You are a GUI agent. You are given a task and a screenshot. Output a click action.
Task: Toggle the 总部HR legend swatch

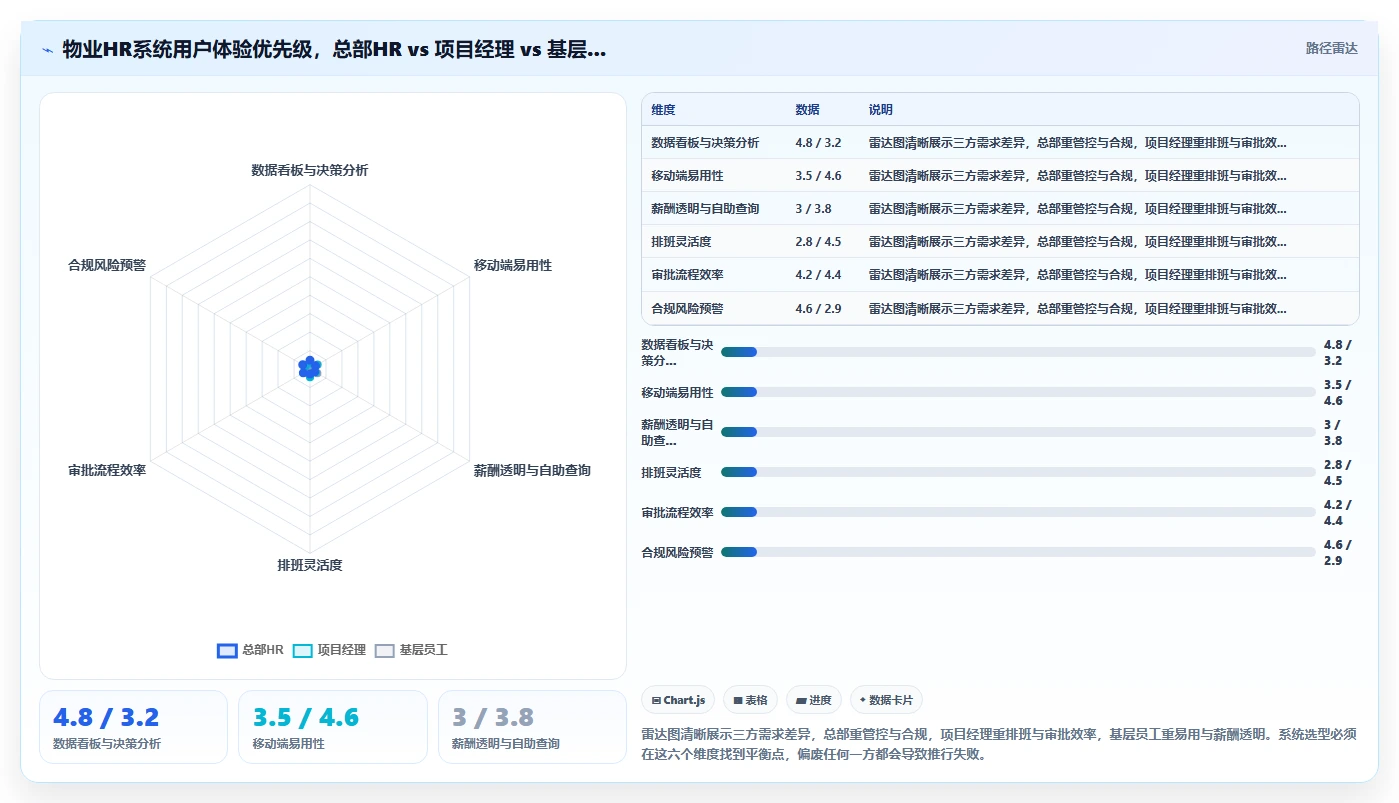click(x=227, y=651)
